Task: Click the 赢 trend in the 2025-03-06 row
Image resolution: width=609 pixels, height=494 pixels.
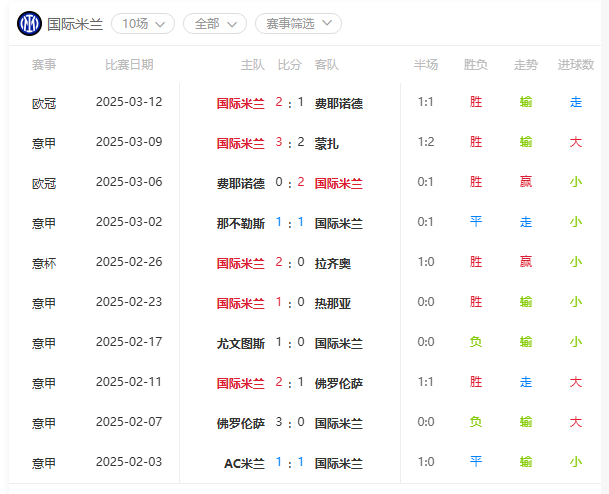Action: click(x=526, y=182)
